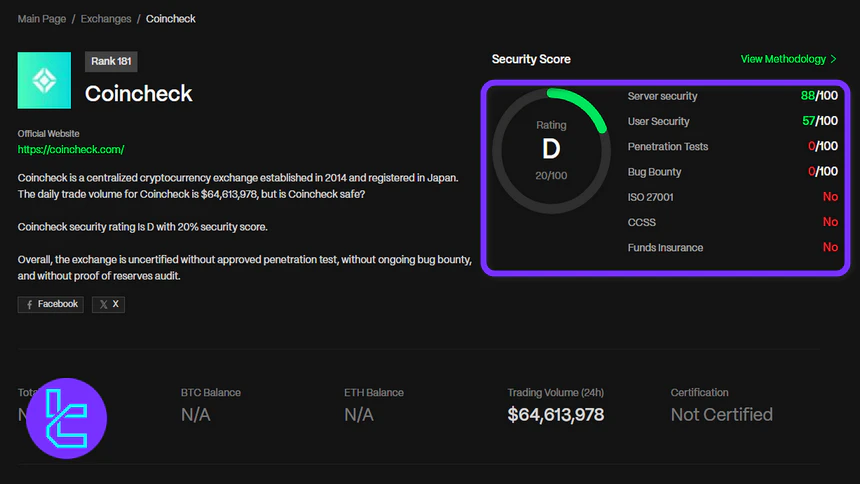Share via the Facebook button

click(x=50, y=304)
